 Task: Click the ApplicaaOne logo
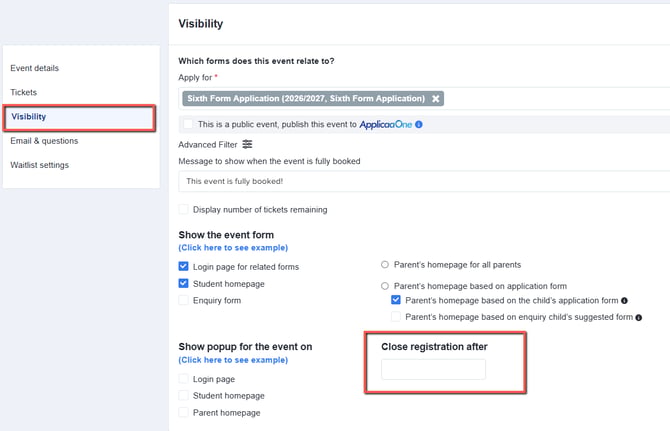click(x=385, y=124)
